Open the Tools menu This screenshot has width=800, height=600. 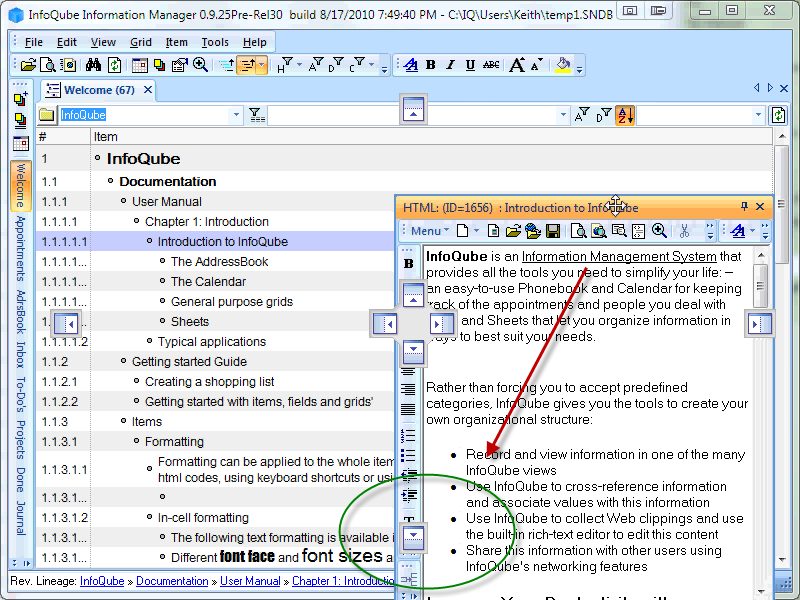215,42
